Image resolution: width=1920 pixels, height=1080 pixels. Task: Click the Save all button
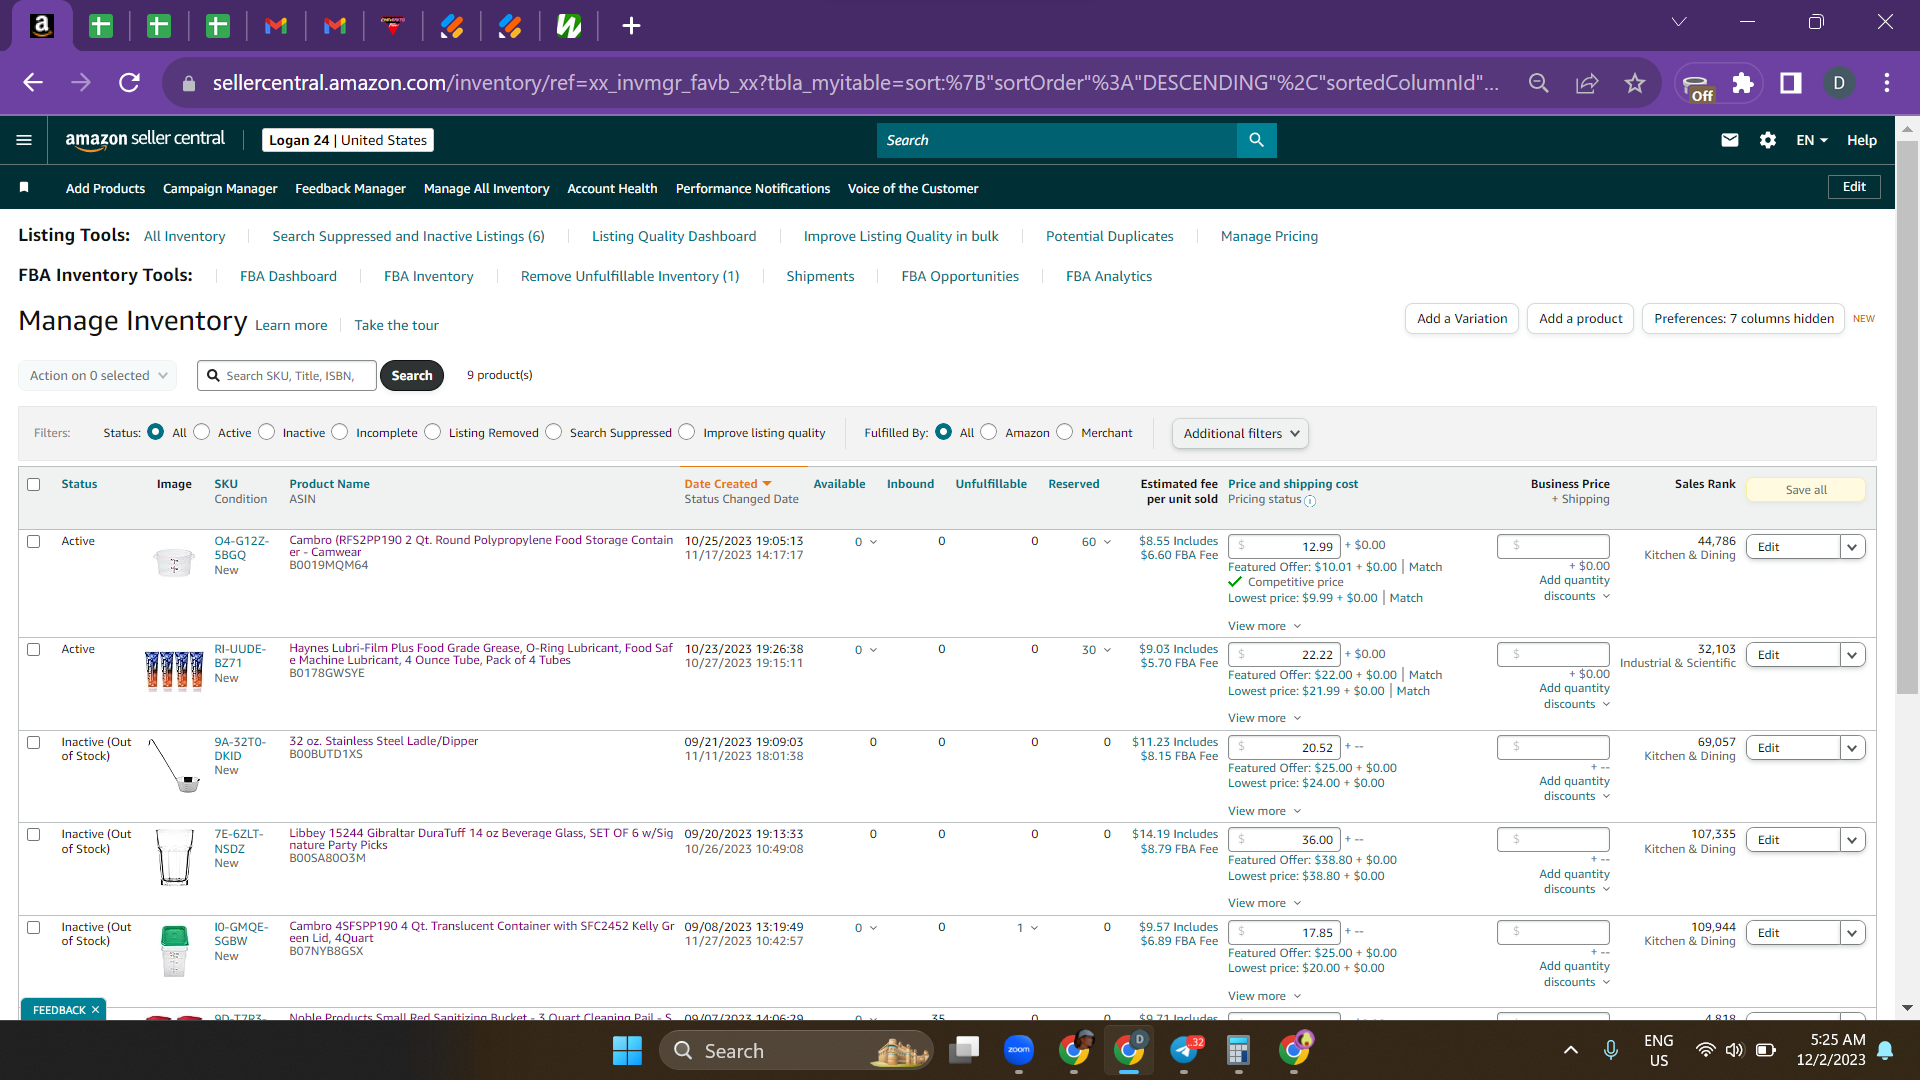tap(1806, 490)
